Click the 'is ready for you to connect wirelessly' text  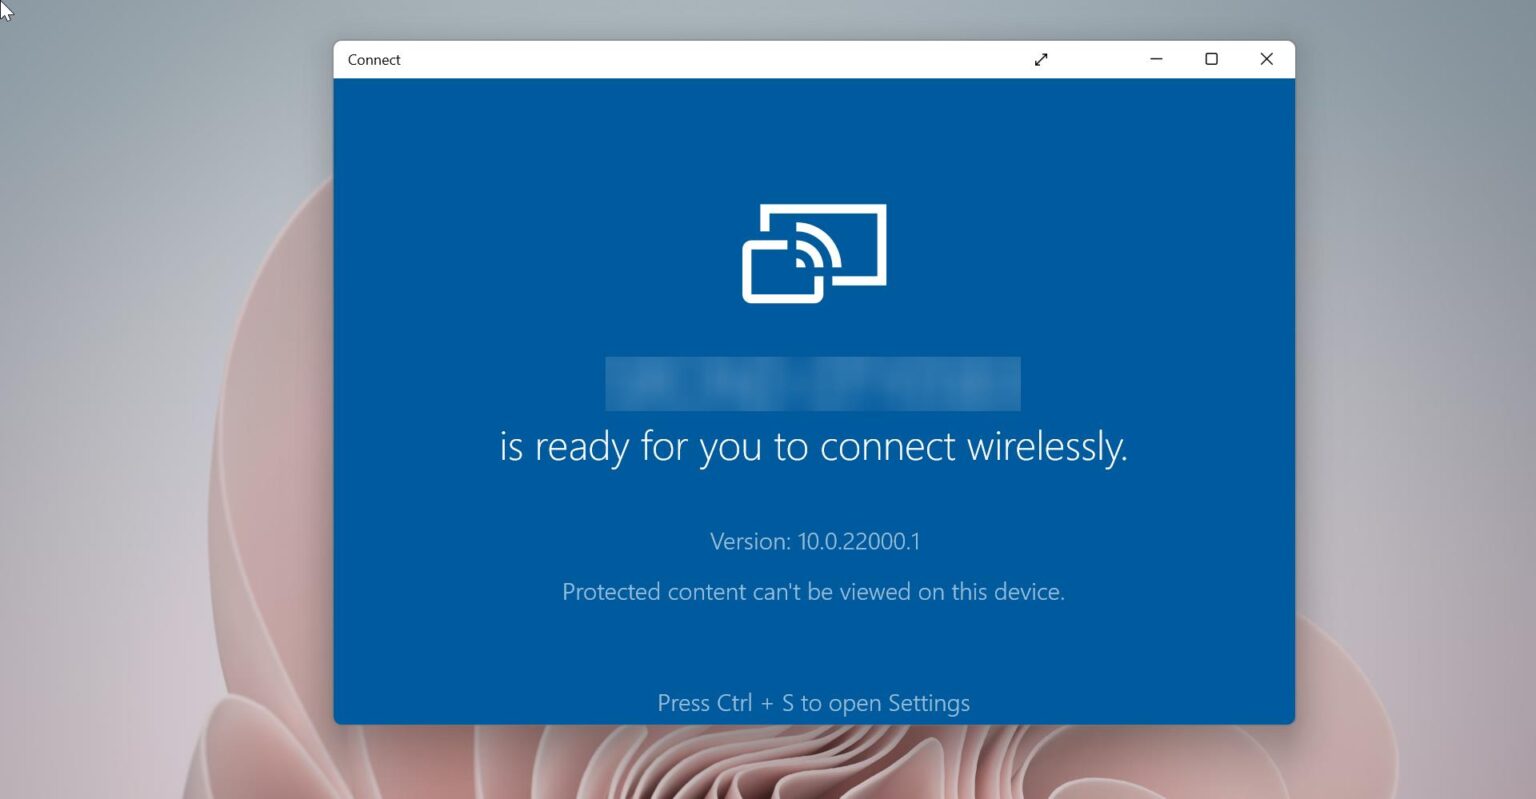(813, 447)
